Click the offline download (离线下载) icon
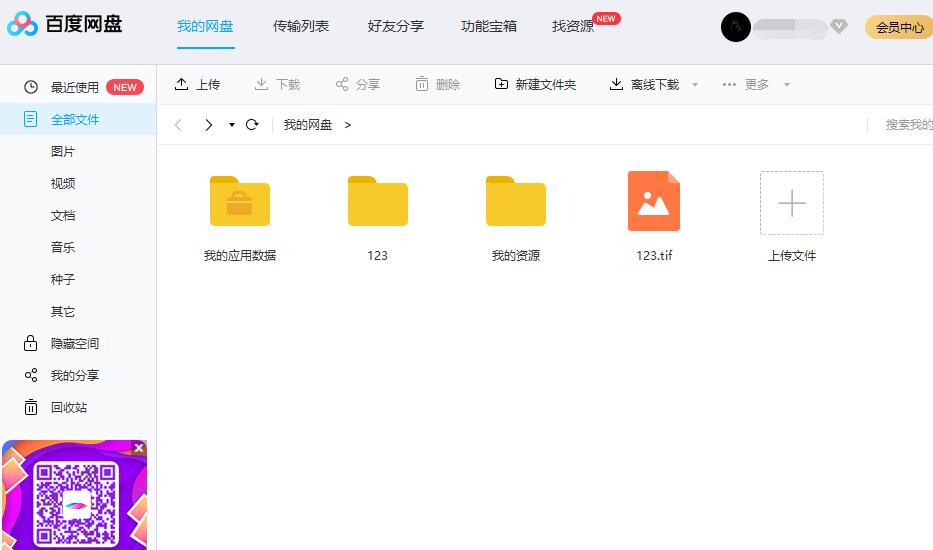This screenshot has height=550, width=933. tap(616, 84)
